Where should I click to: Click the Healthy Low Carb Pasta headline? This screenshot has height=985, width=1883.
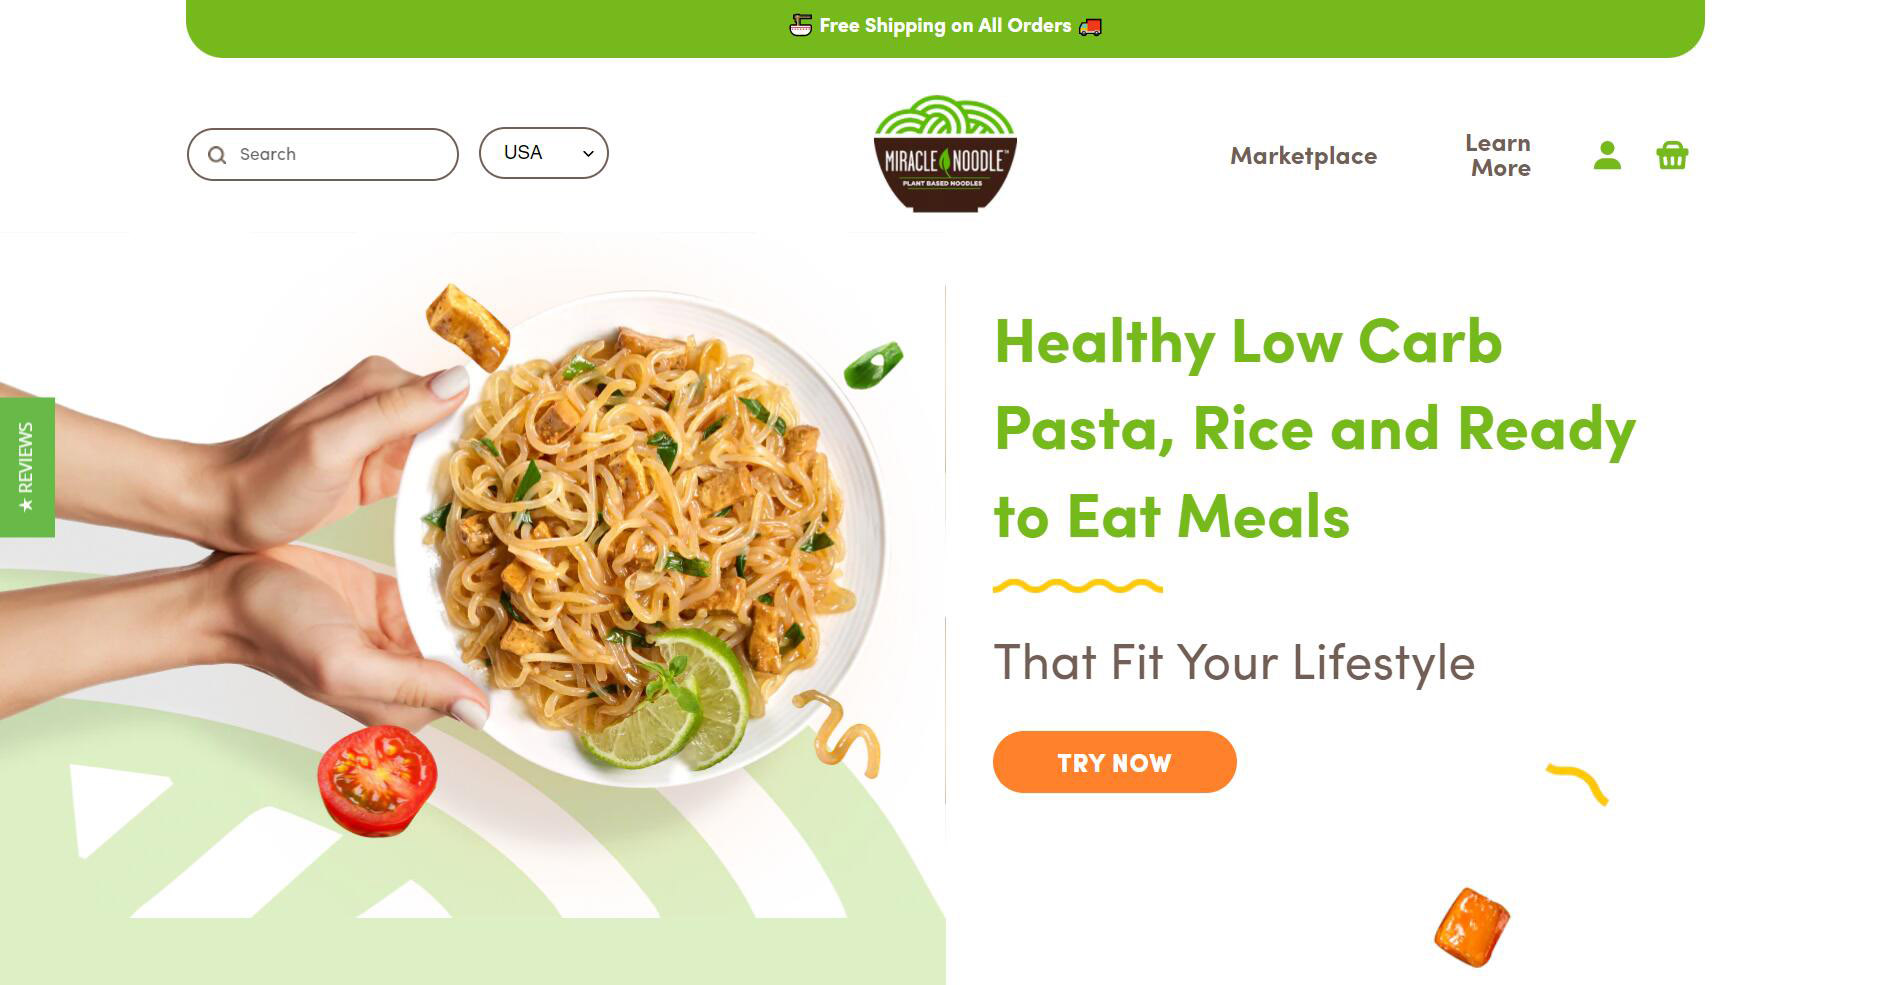click(1315, 429)
